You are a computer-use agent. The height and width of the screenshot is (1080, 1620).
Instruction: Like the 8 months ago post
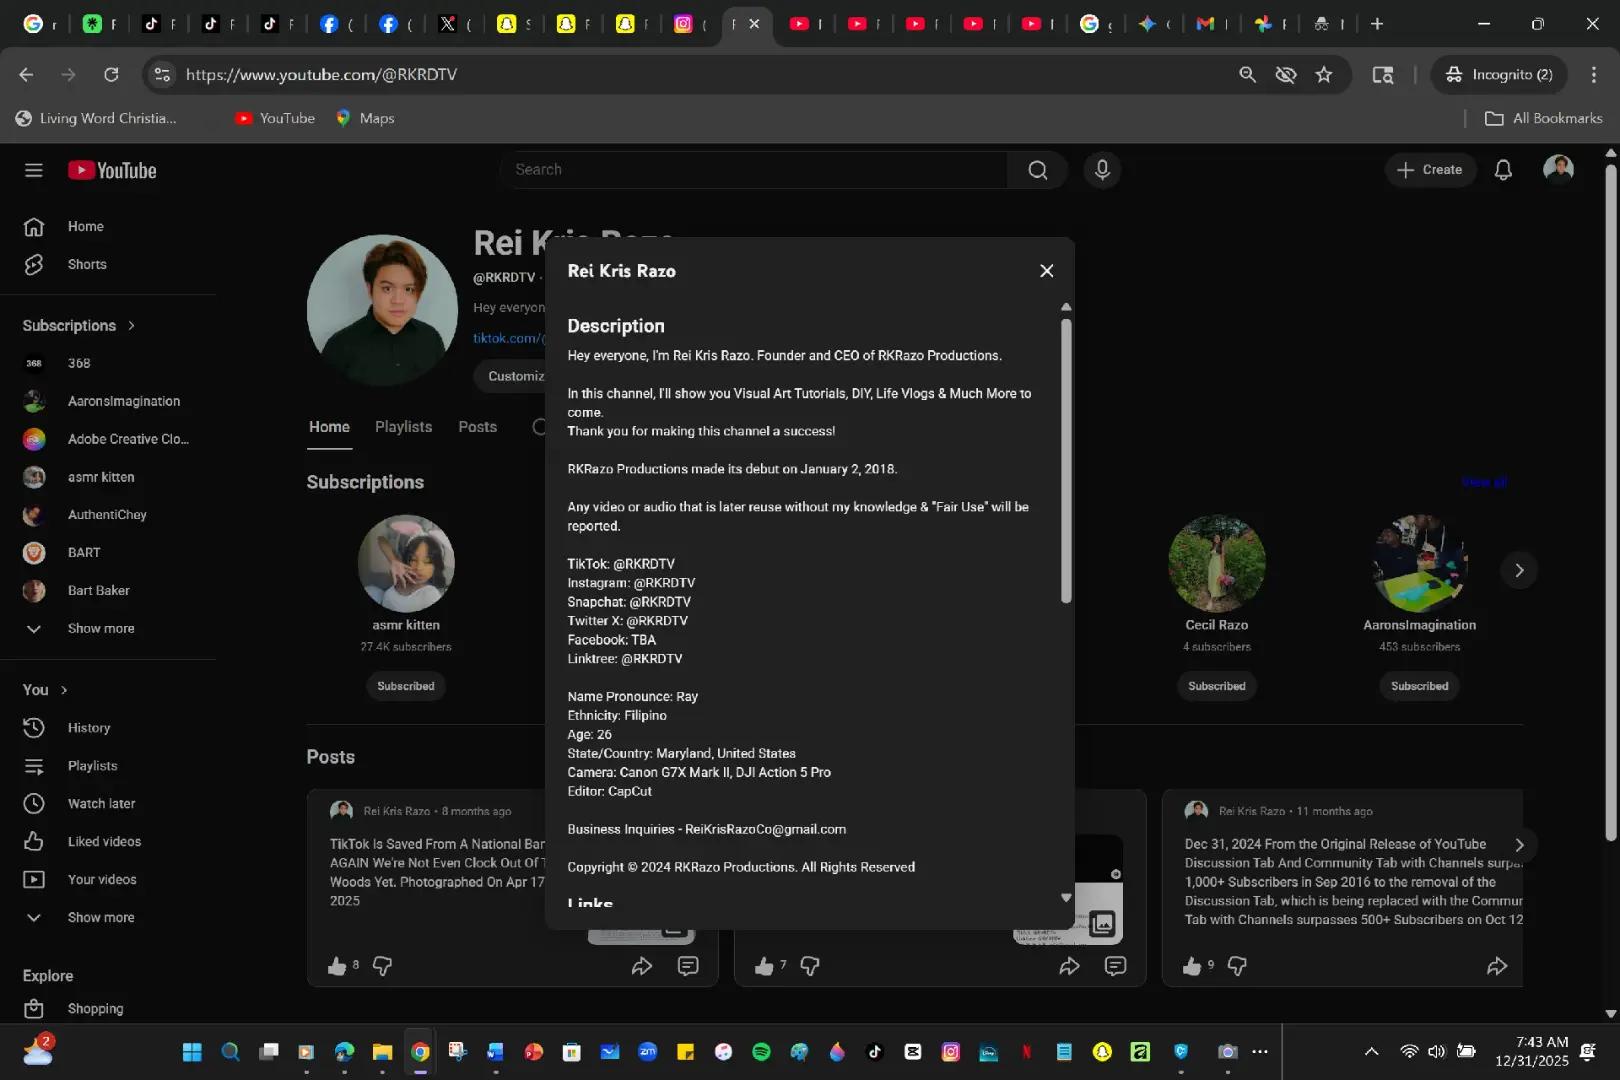[337, 966]
